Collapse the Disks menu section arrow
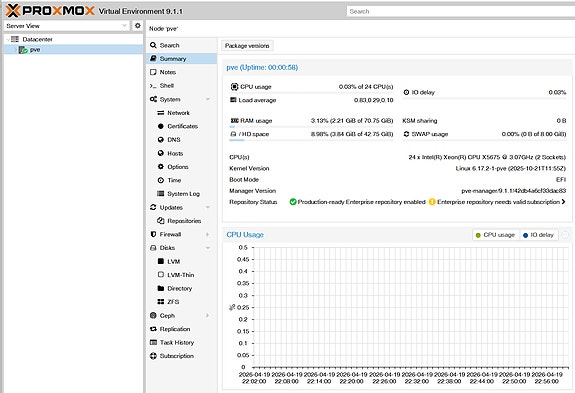This screenshot has height=393, width=575. [x=208, y=248]
